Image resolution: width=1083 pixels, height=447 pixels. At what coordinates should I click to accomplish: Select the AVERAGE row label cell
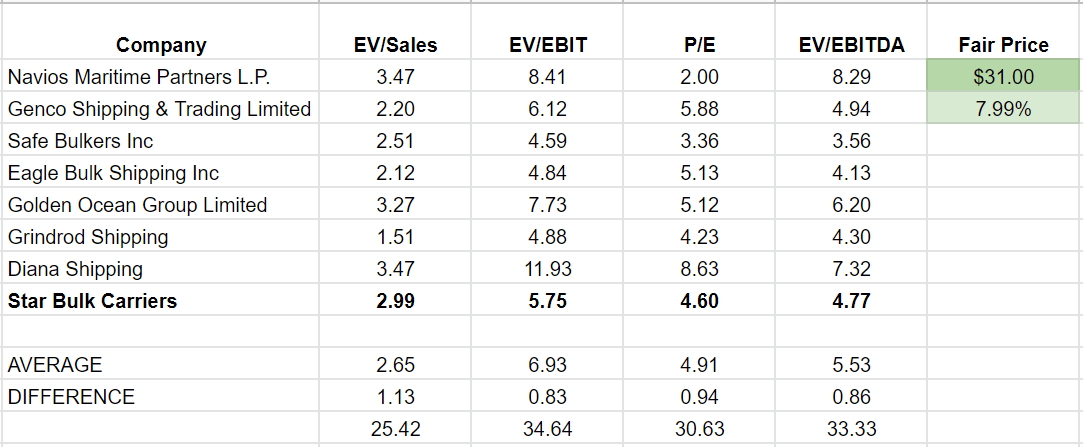[x=55, y=365]
